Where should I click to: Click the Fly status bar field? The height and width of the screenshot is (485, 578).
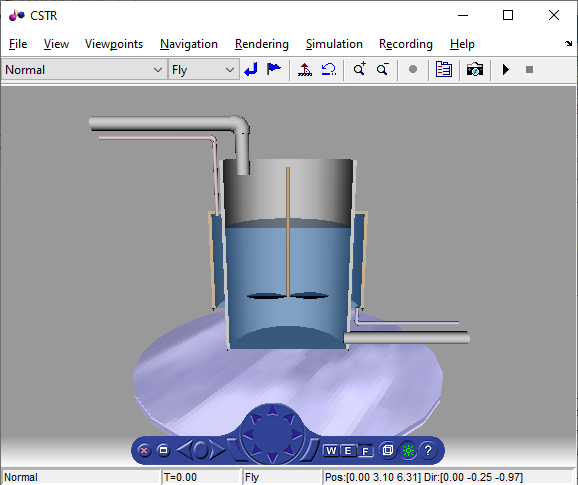[x=282, y=477]
